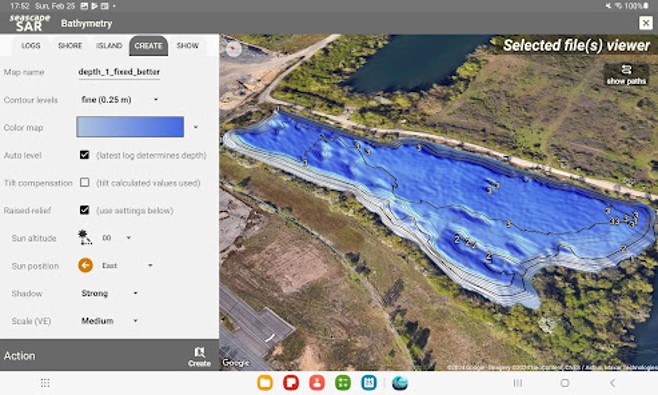
Task: Click the seascape SAR logo
Action: click(x=29, y=23)
